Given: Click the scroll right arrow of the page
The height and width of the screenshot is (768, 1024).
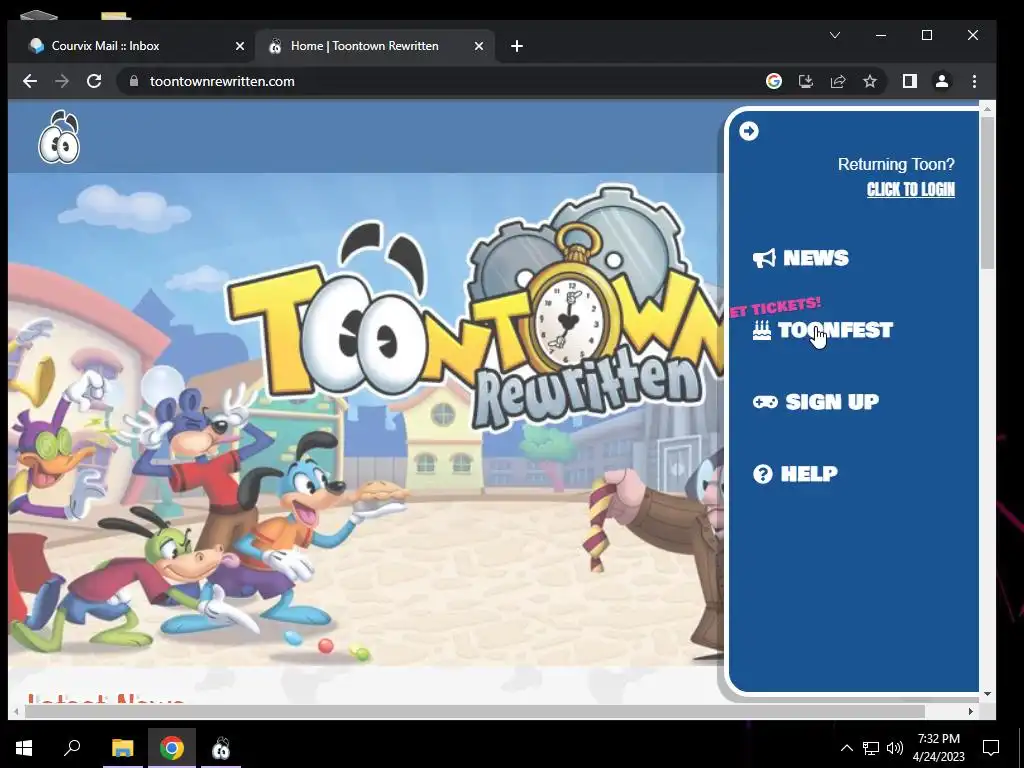Looking at the screenshot, I should click(x=970, y=711).
